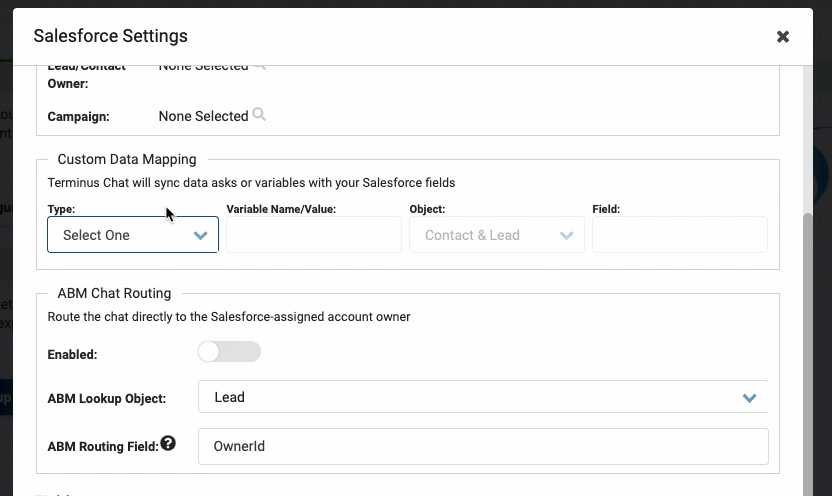Screen dimensions: 832x496
Task: Click the ABM Routing Field help icon
Action: tap(168, 443)
